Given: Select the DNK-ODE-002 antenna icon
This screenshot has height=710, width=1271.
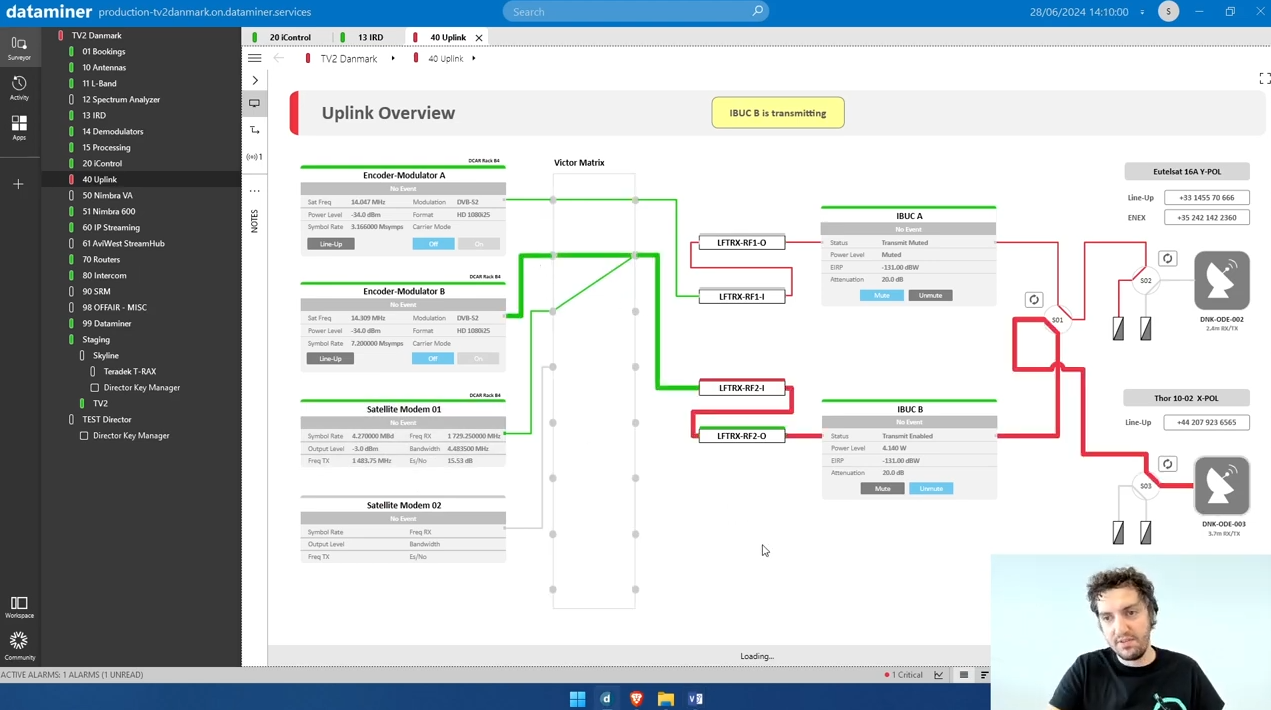Looking at the screenshot, I should click(x=1222, y=281).
